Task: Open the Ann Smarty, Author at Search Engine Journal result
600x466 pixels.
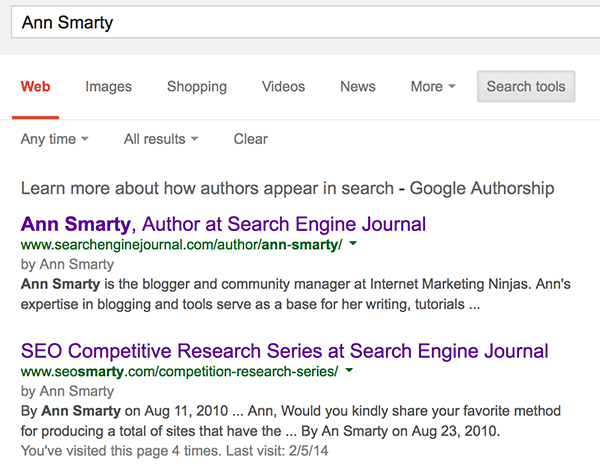Action: [223, 224]
